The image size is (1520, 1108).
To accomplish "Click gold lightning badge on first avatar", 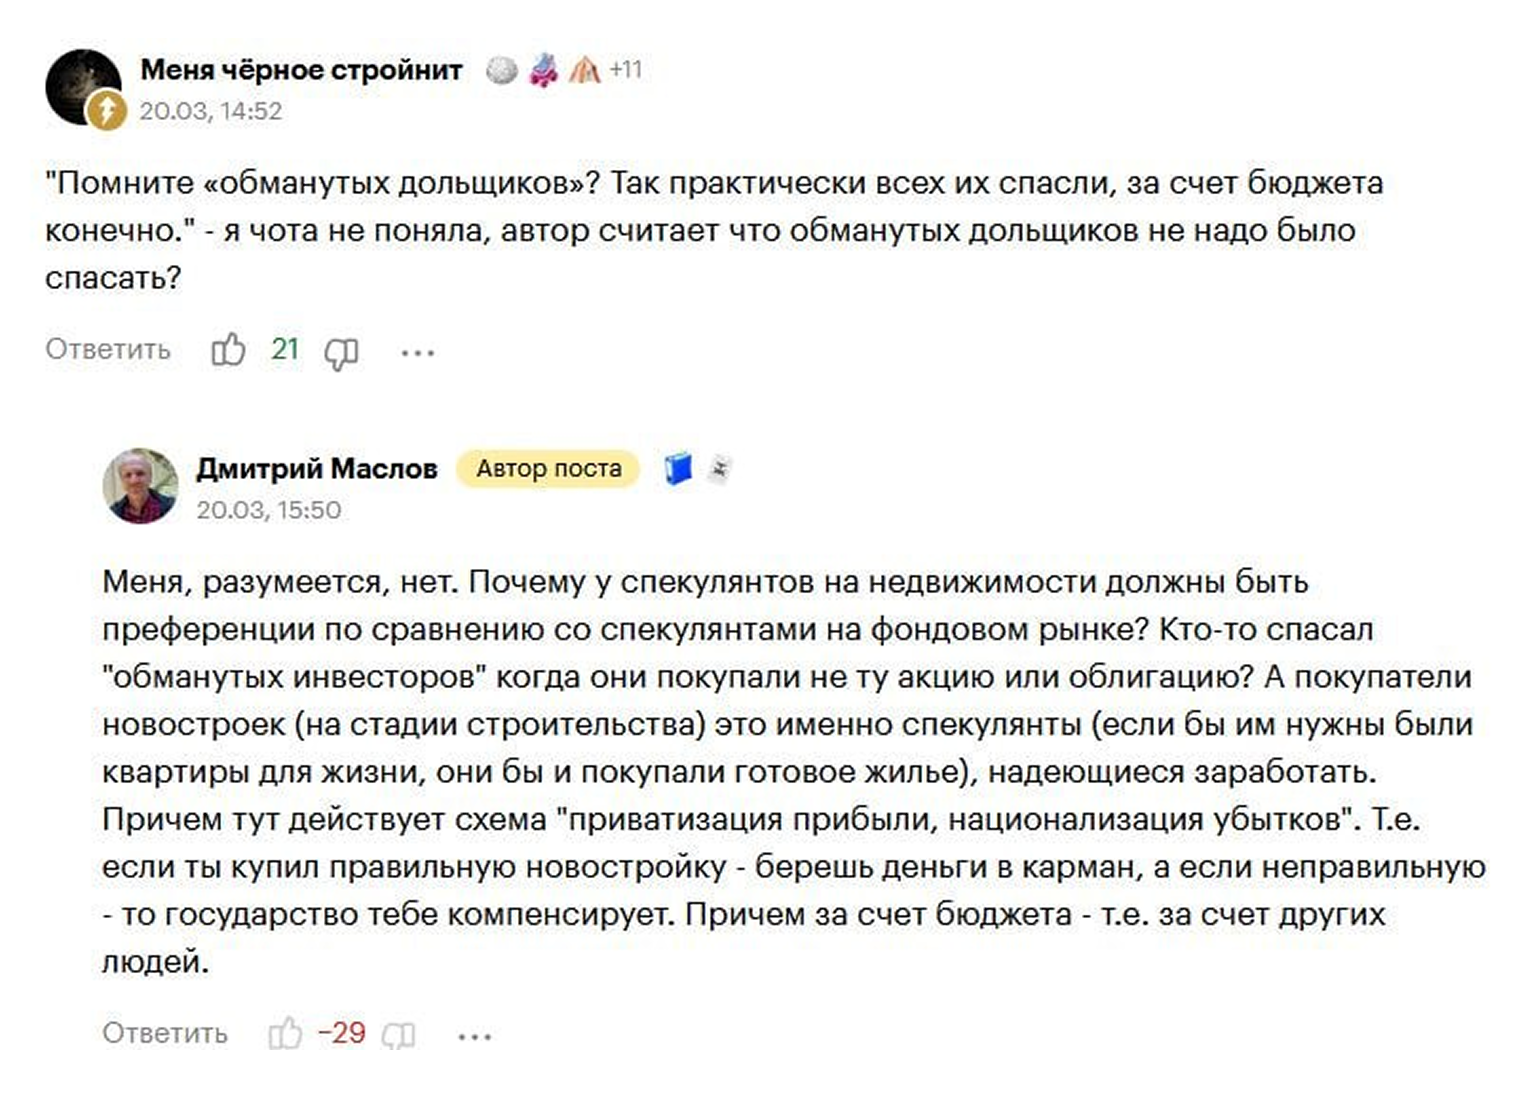I will (106, 110).
